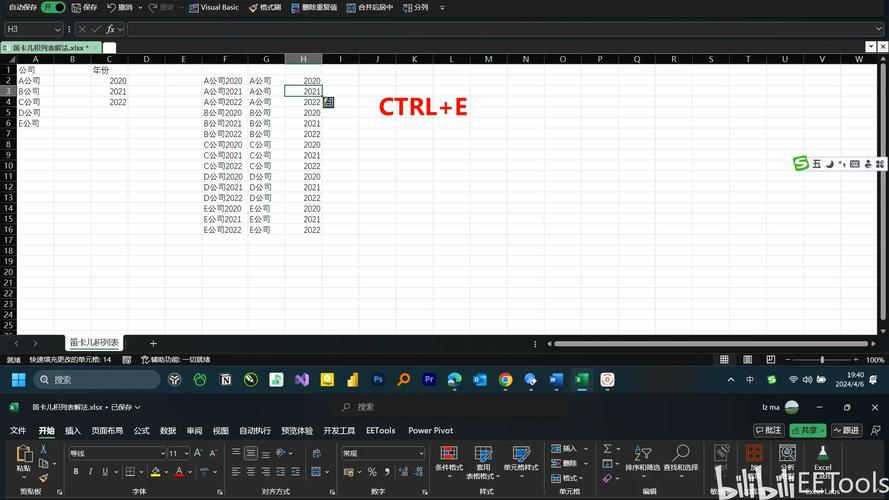
Task: Open 查找和选择 find and select
Action: coord(680,461)
